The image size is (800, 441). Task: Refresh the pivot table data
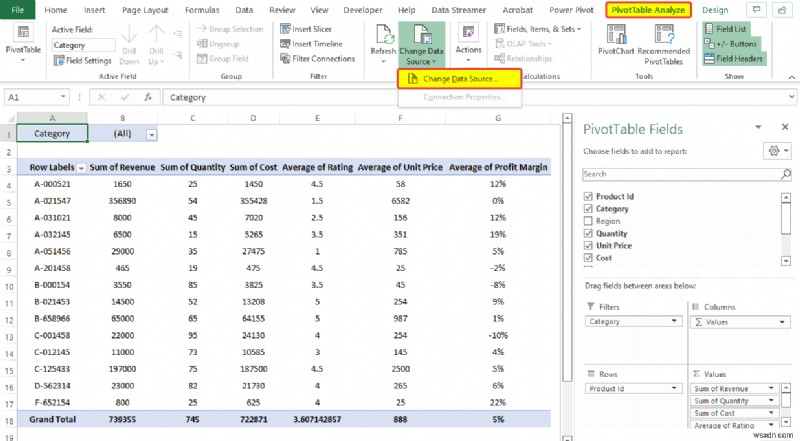(x=383, y=44)
